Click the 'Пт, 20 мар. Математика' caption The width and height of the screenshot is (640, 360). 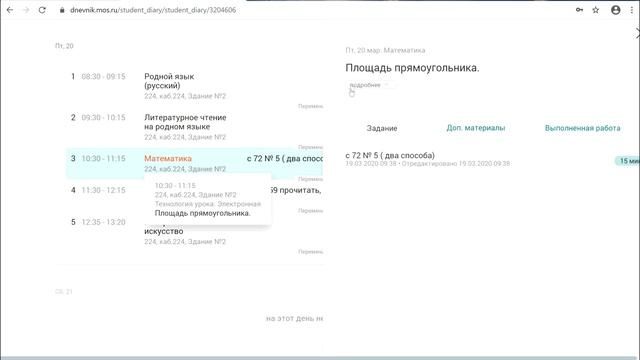click(x=385, y=50)
